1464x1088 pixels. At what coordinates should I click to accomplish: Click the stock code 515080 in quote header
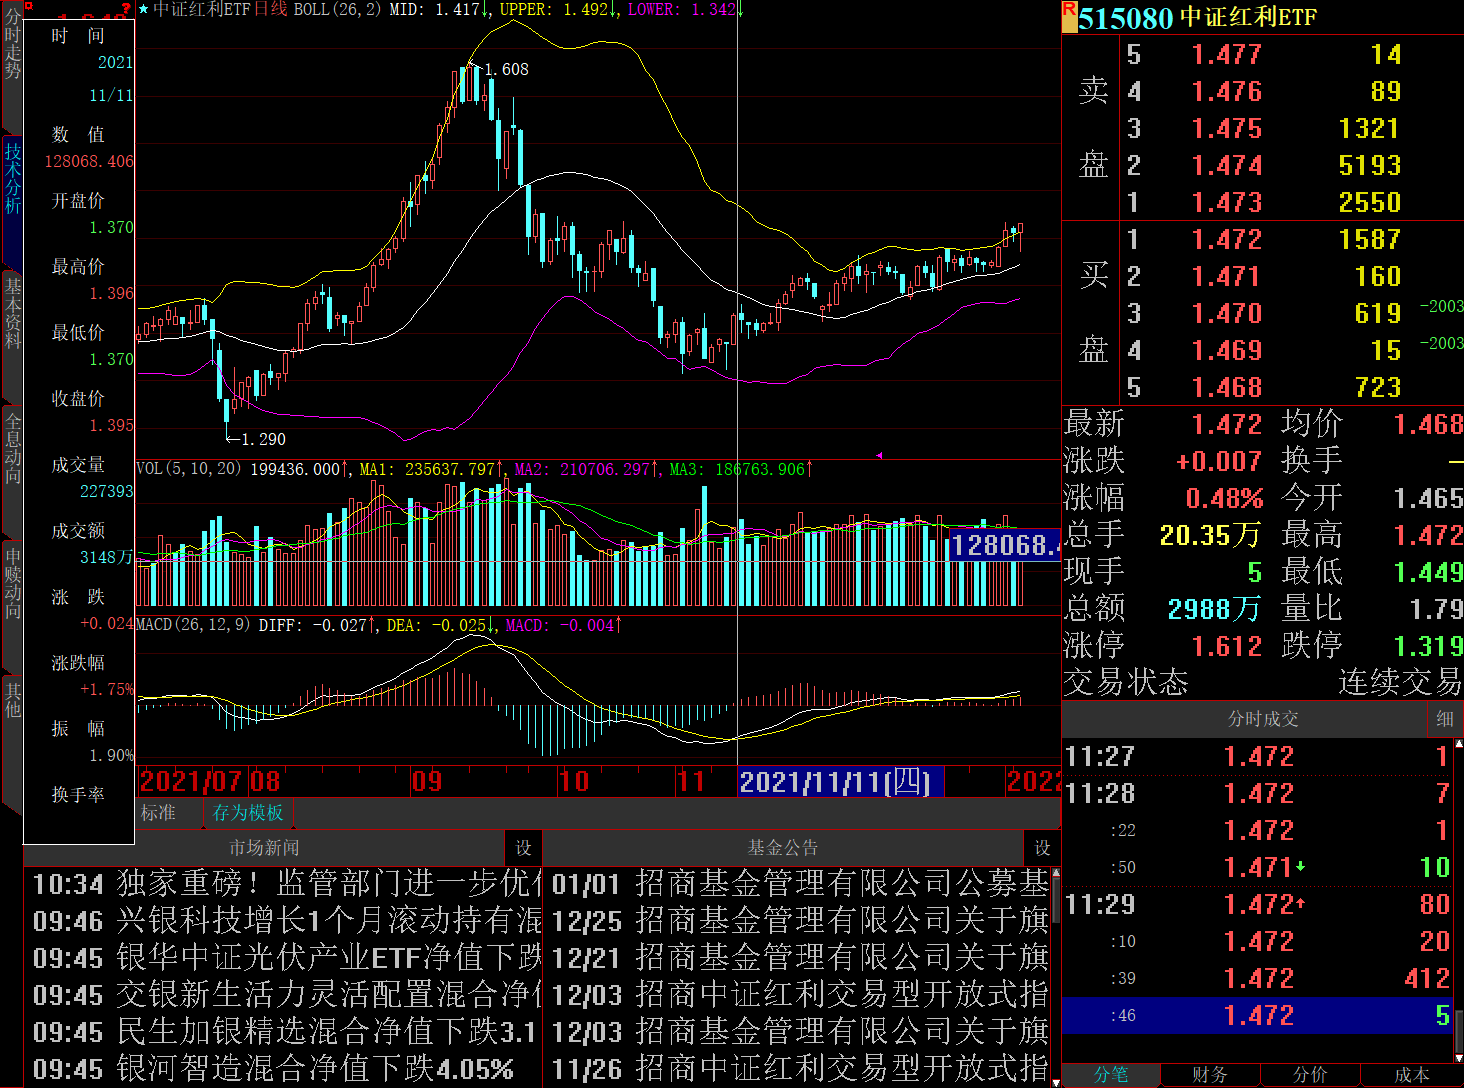pos(1126,18)
